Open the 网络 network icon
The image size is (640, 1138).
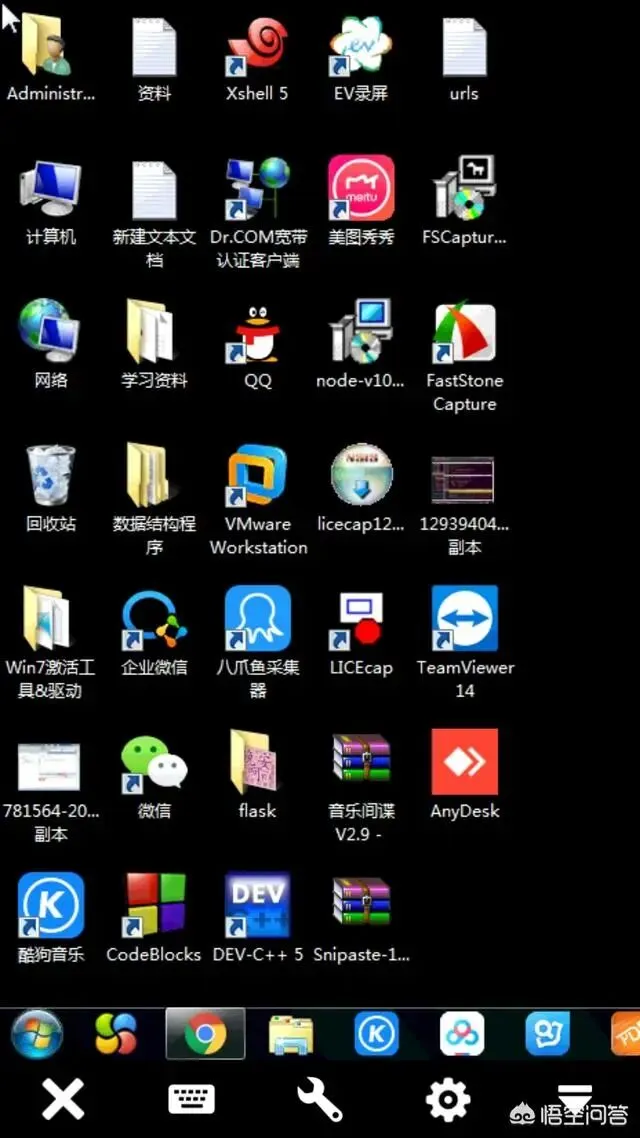49,332
